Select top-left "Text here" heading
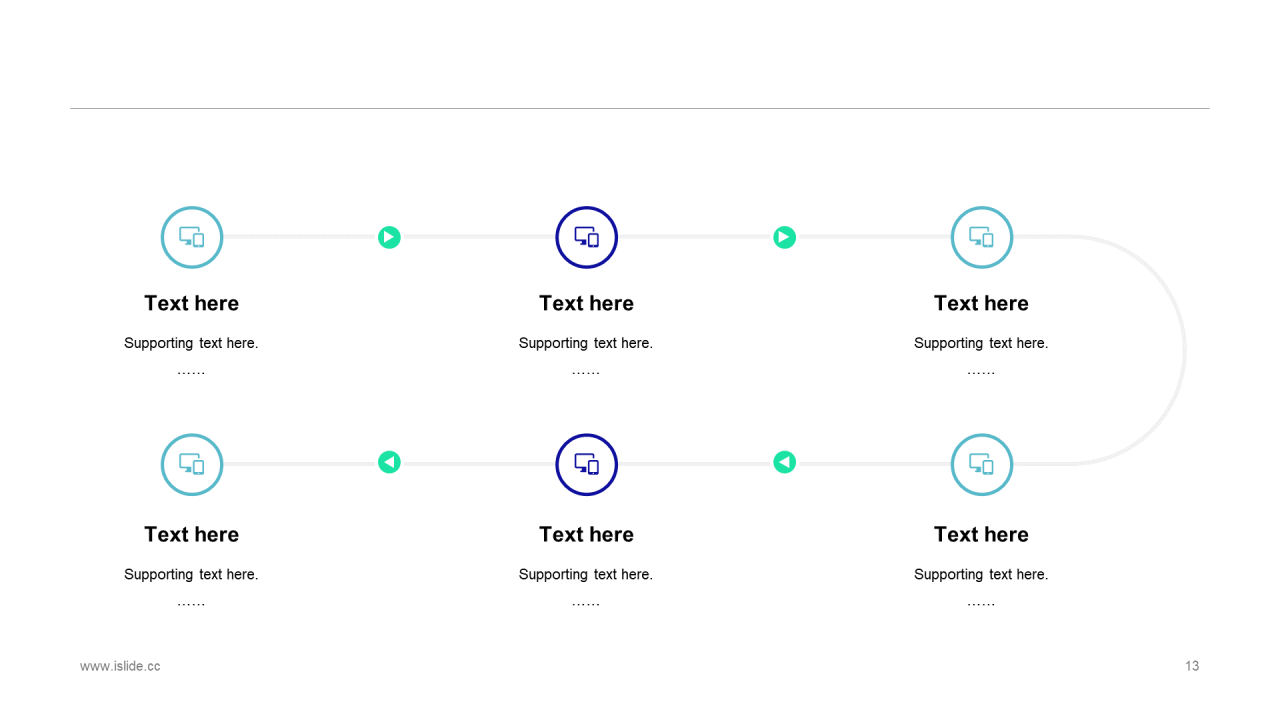 point(192,303)
